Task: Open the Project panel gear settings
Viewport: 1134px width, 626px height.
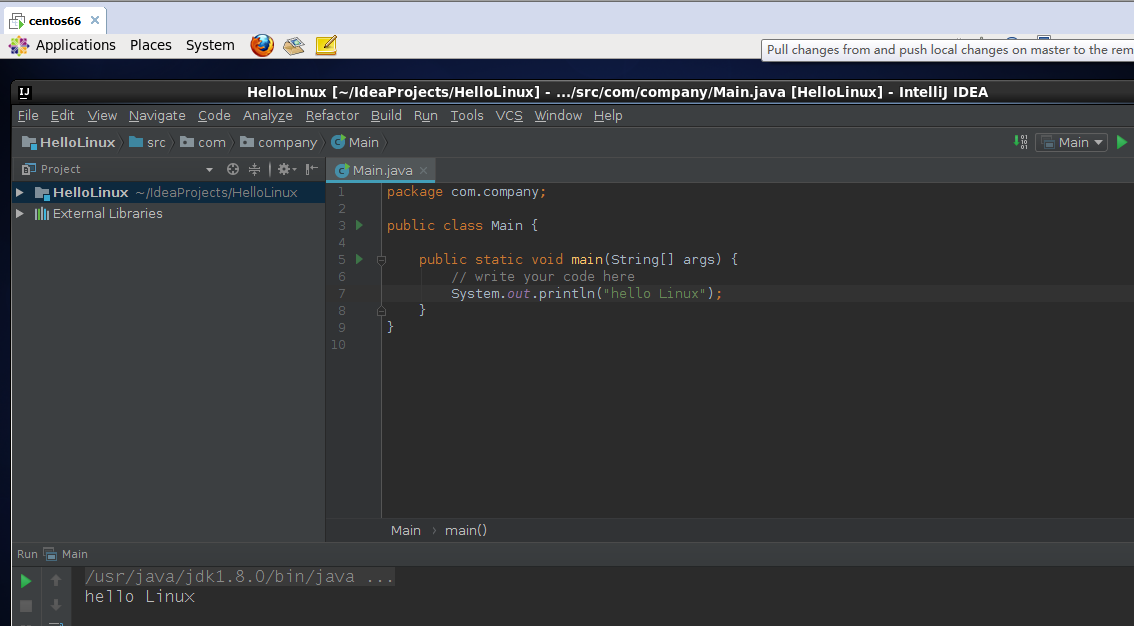Action: (x=286, y=169)
